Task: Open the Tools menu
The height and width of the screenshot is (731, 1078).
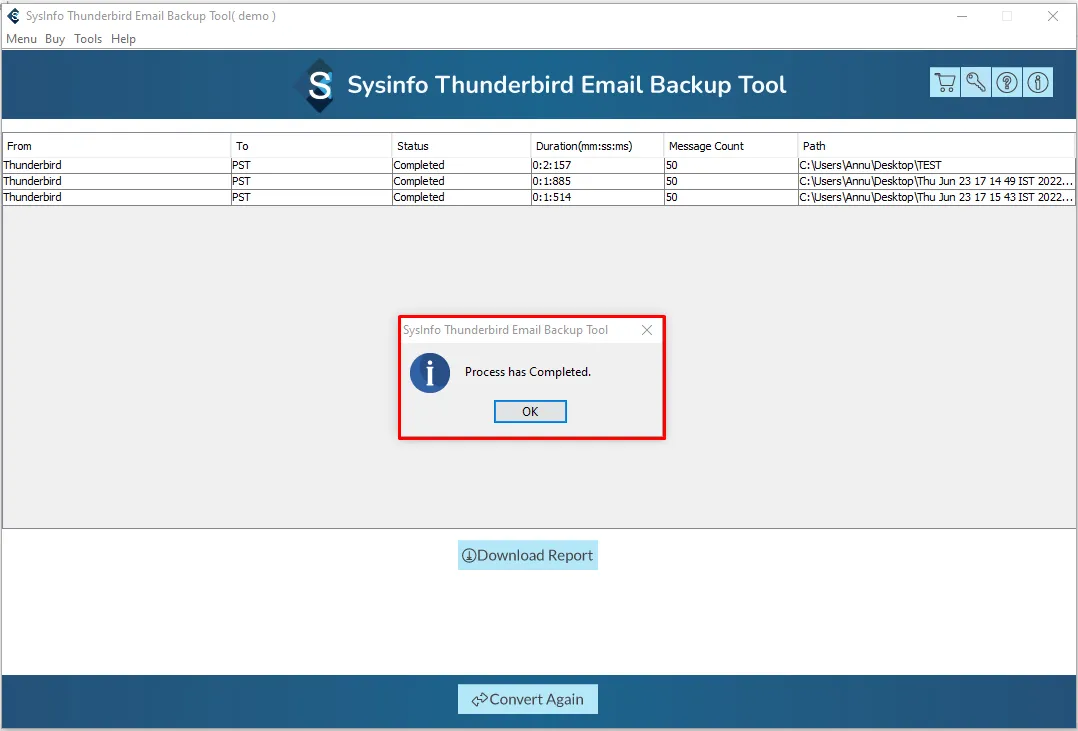Action: tap(88, 39)
